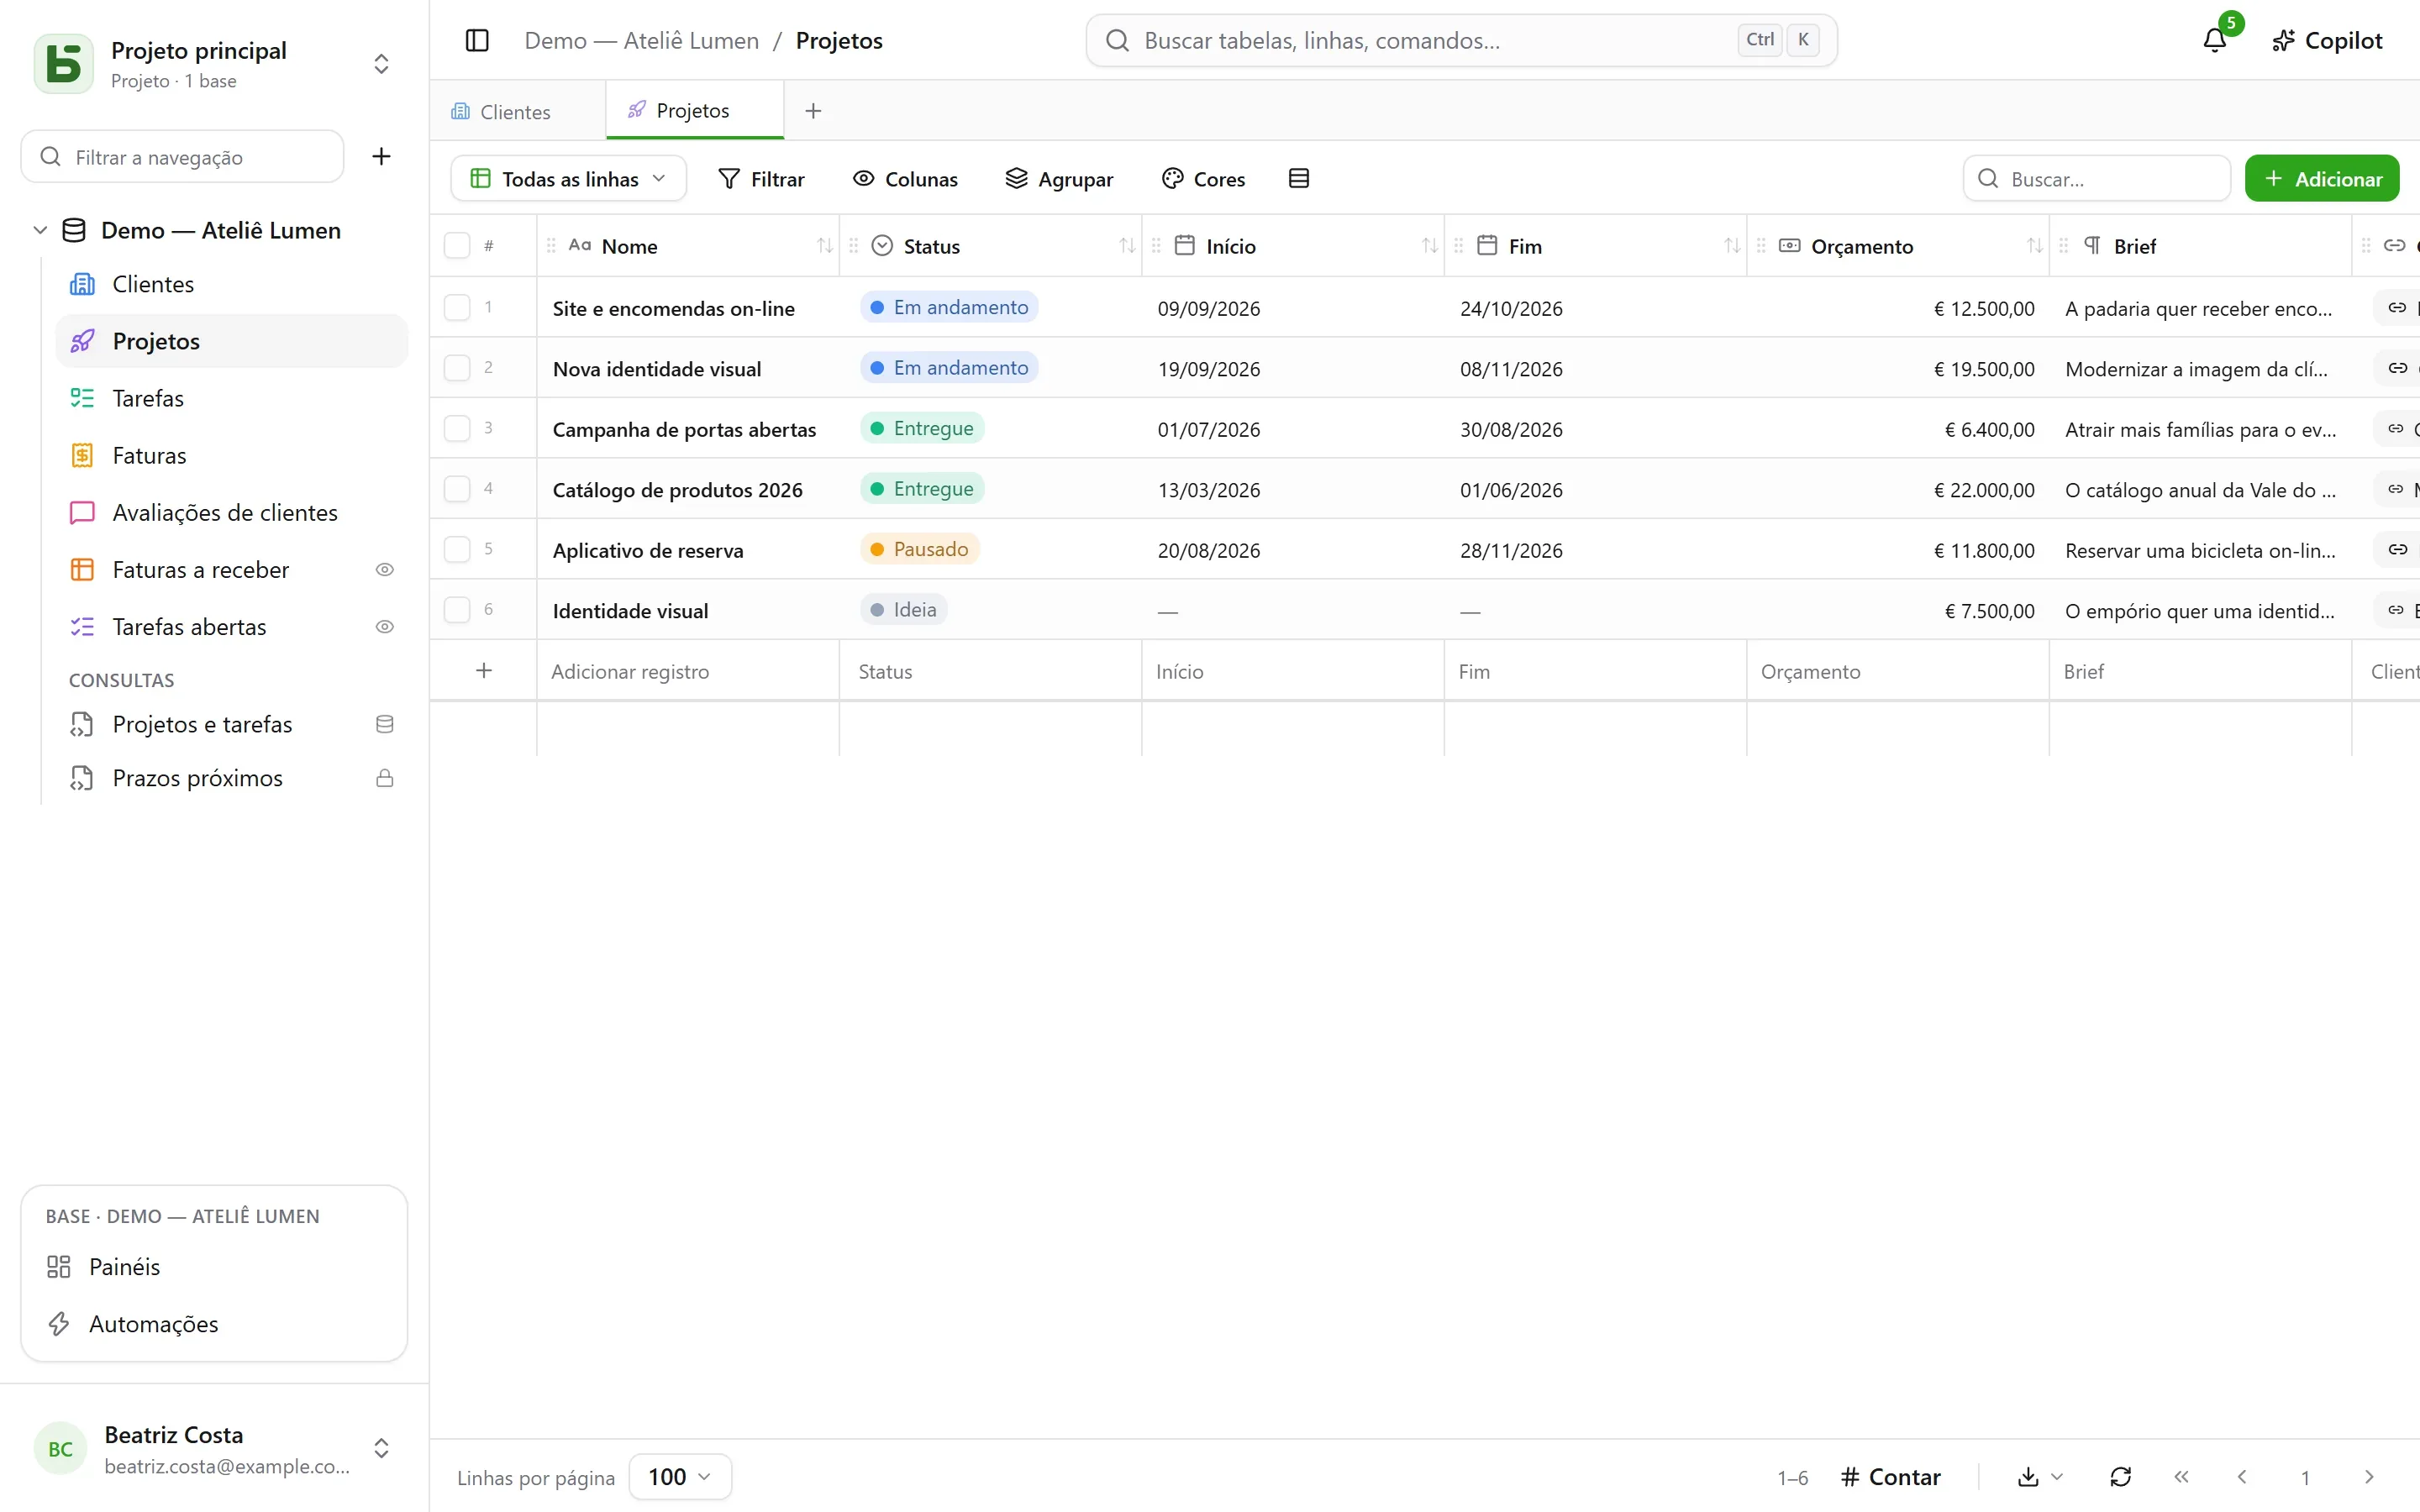The image size is (2420, 1512).
Task: Go to next page arrow
Action: tap(2368, 1477)
